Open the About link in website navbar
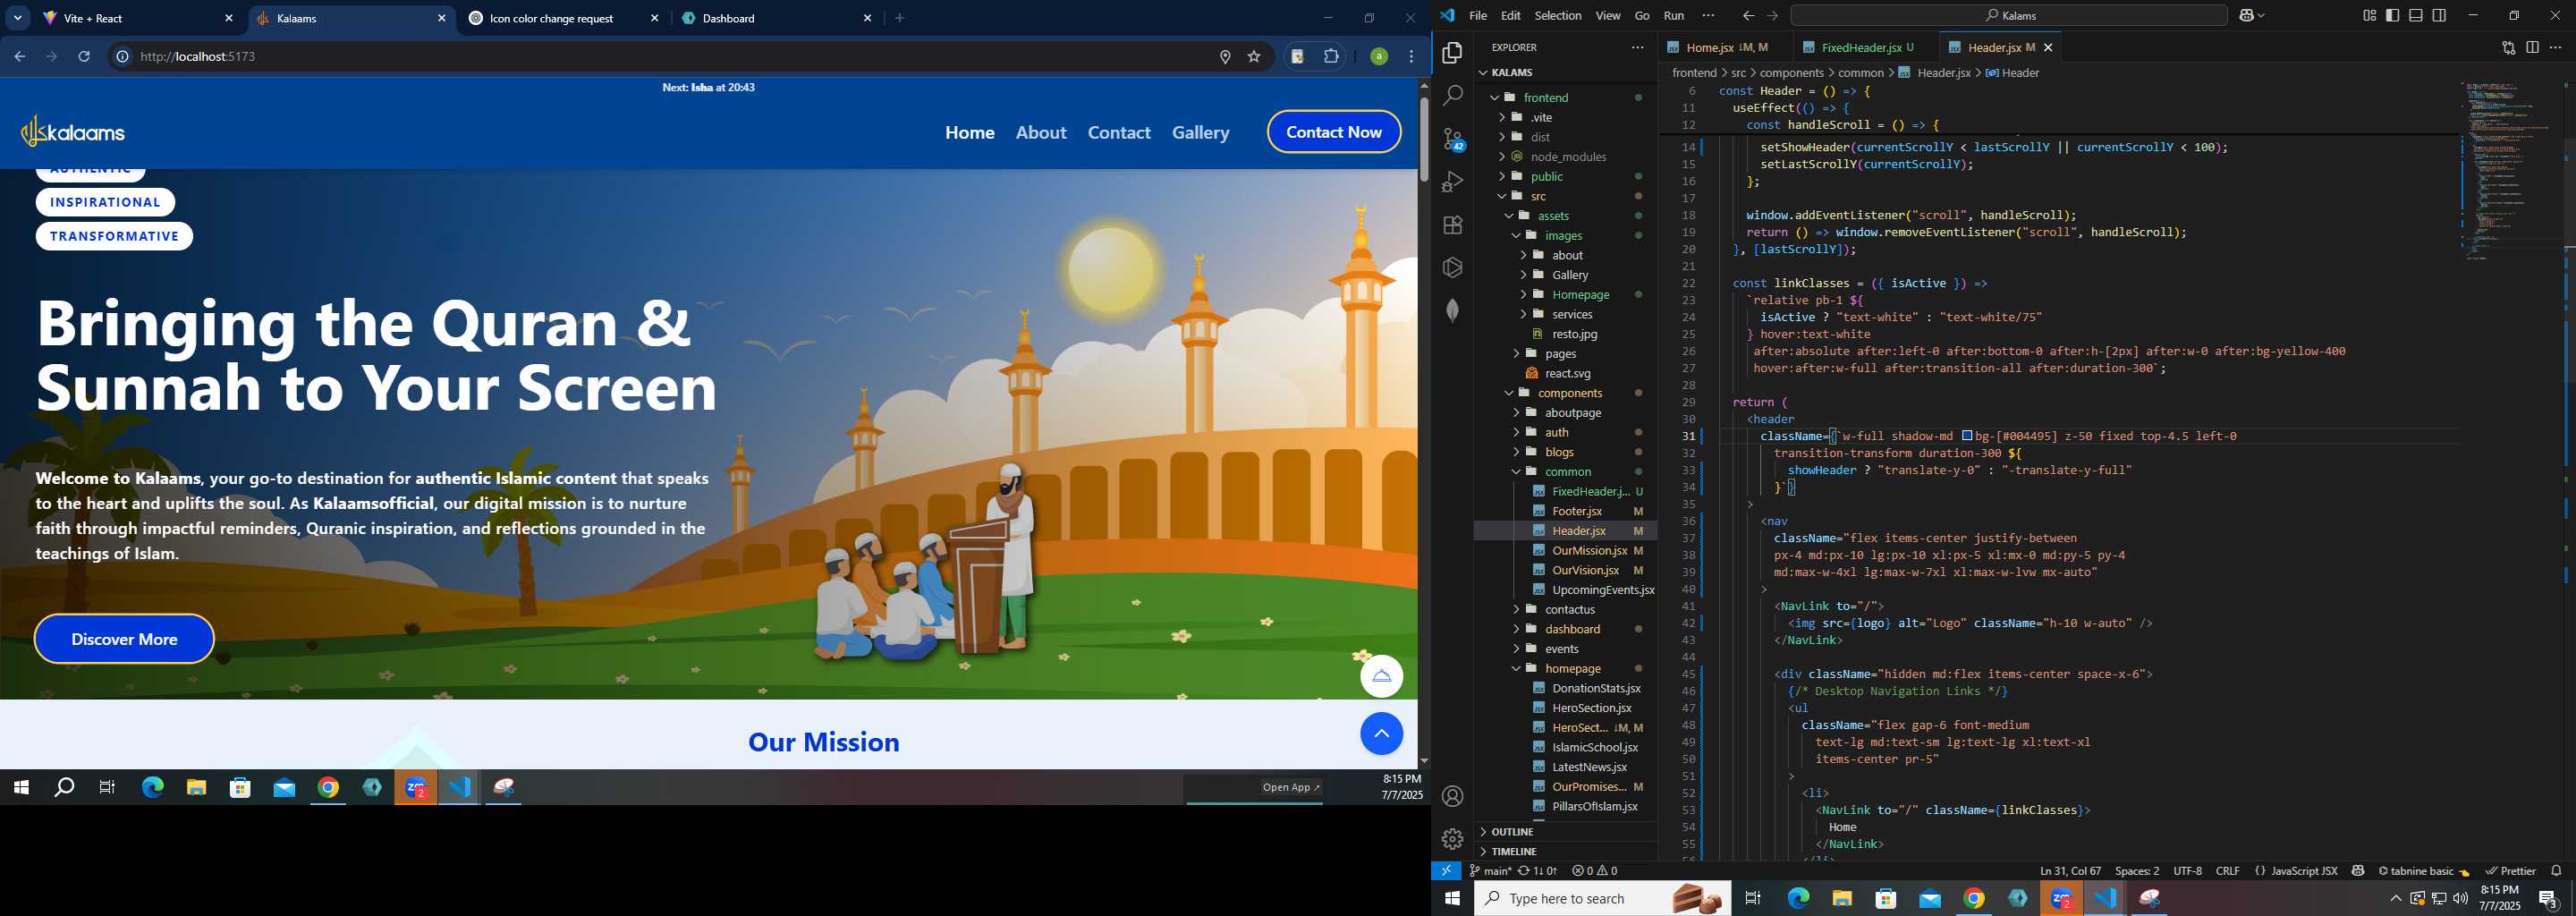This screenshot has width=2576, height=916. point(1041,132)
